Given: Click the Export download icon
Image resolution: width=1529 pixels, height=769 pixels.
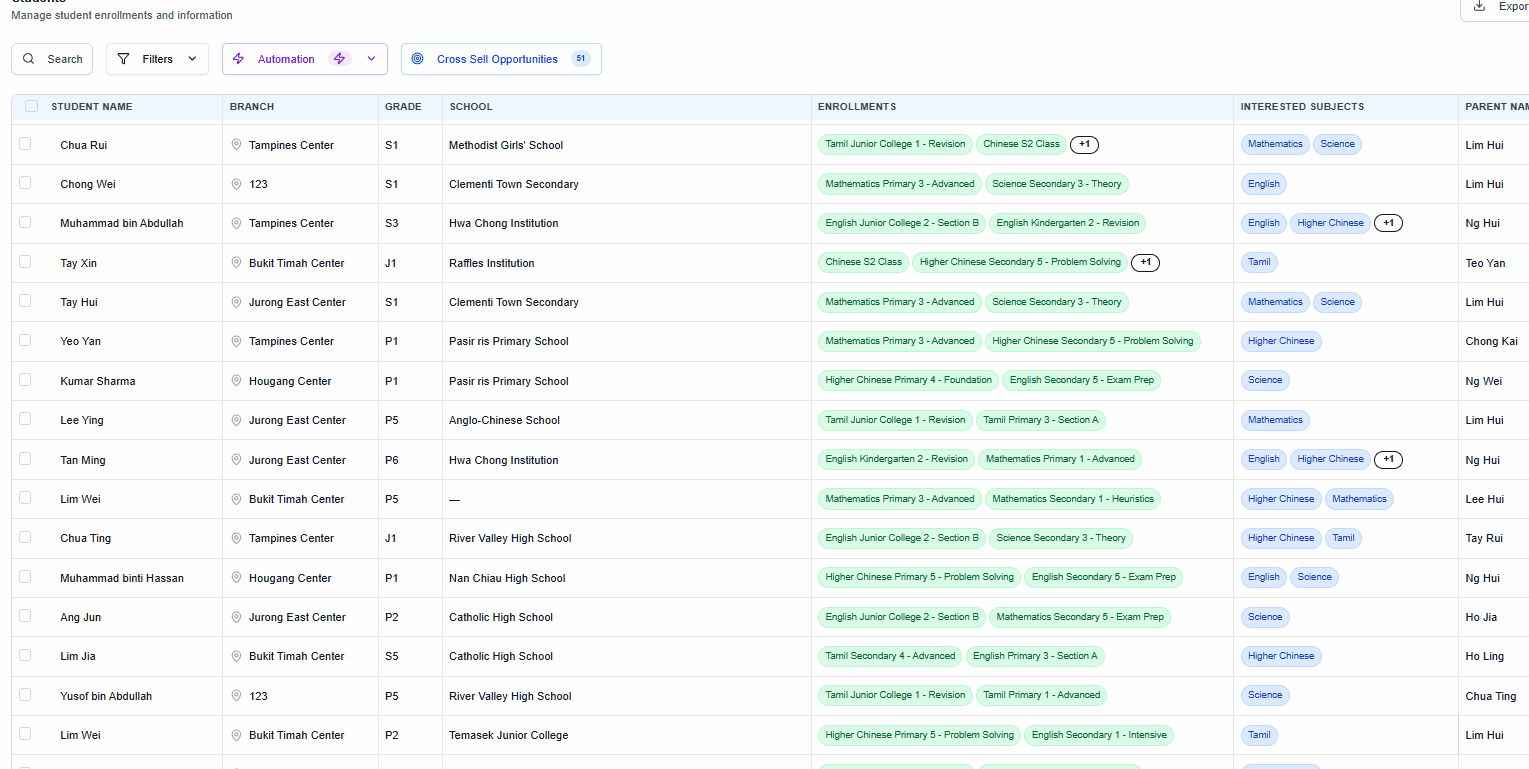Looking at the screenshot, I should (x=1478, y=8).
